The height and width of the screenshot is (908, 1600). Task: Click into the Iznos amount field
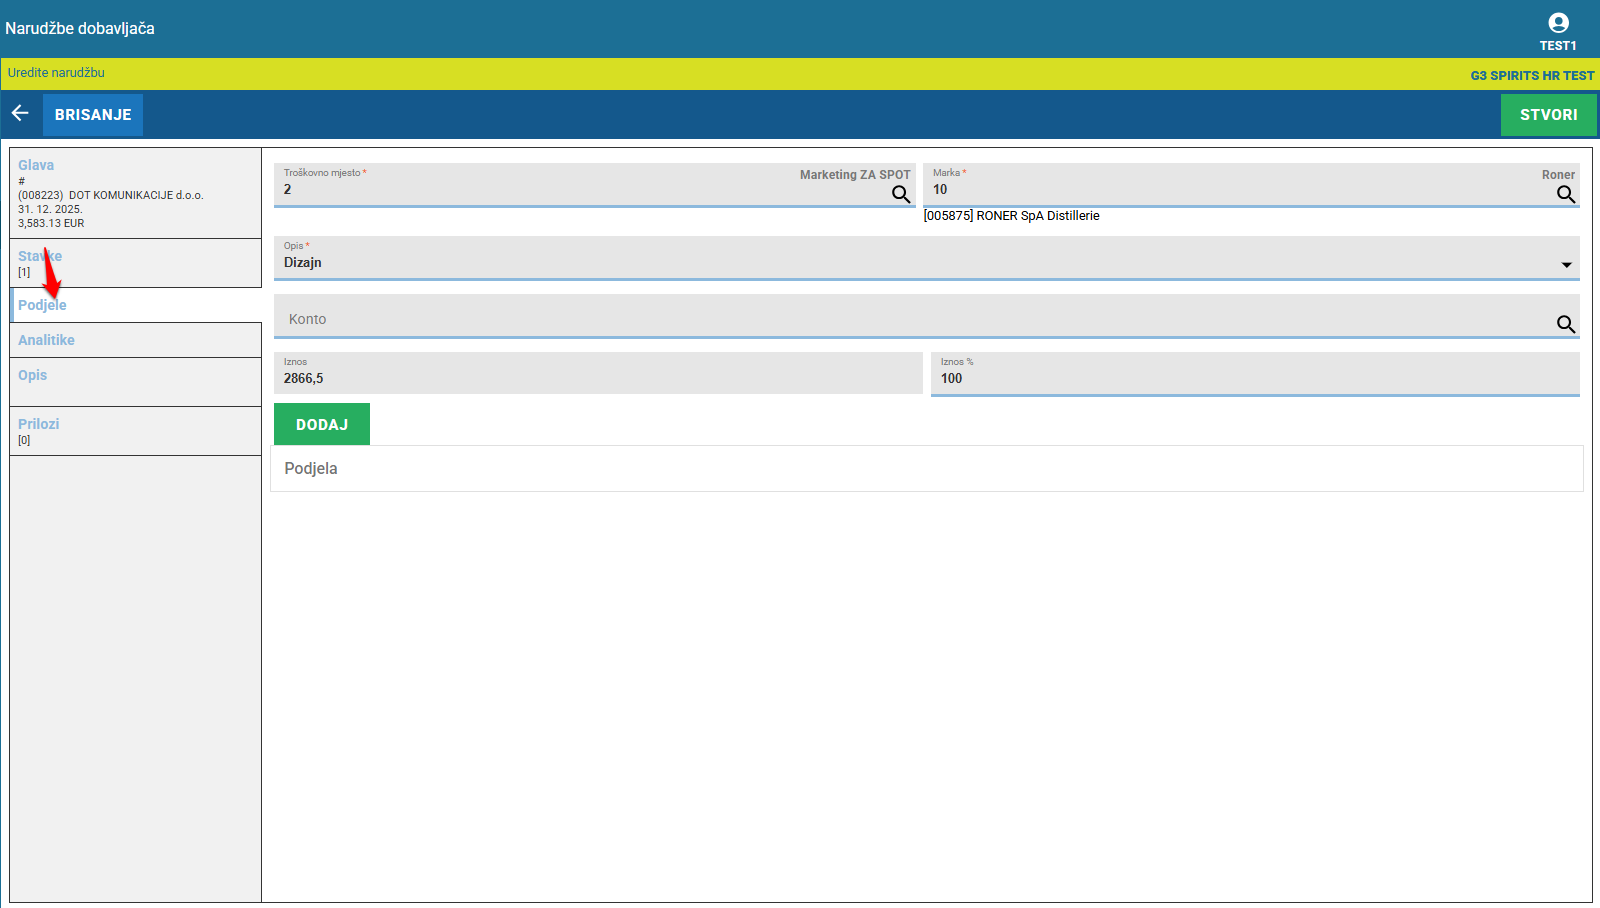[x=597, y=379]
